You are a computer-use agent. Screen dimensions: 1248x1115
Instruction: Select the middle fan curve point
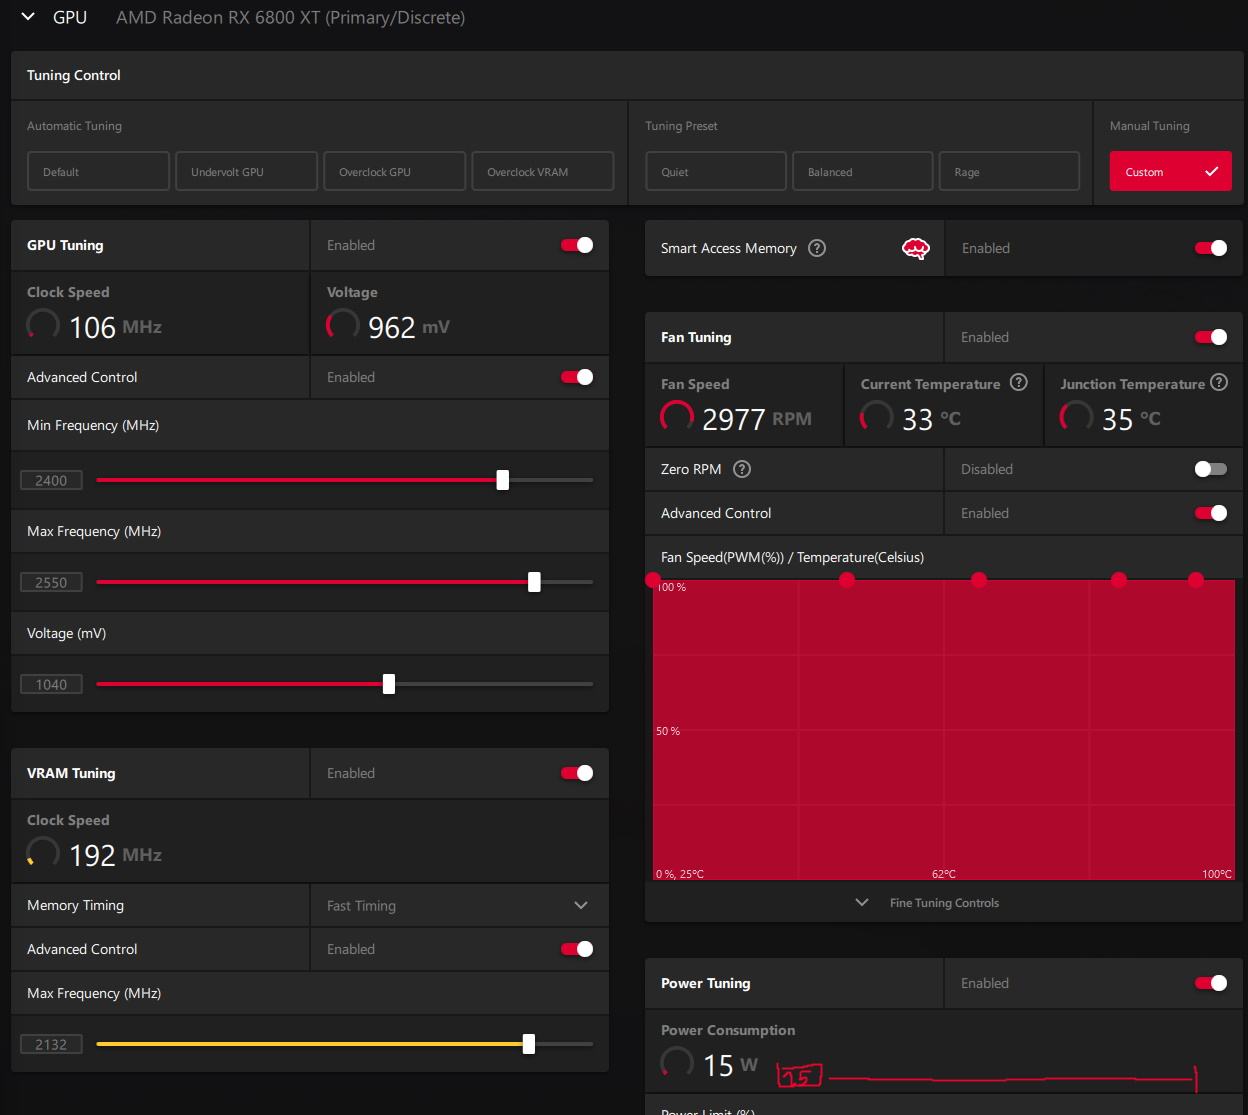[979, 579]
